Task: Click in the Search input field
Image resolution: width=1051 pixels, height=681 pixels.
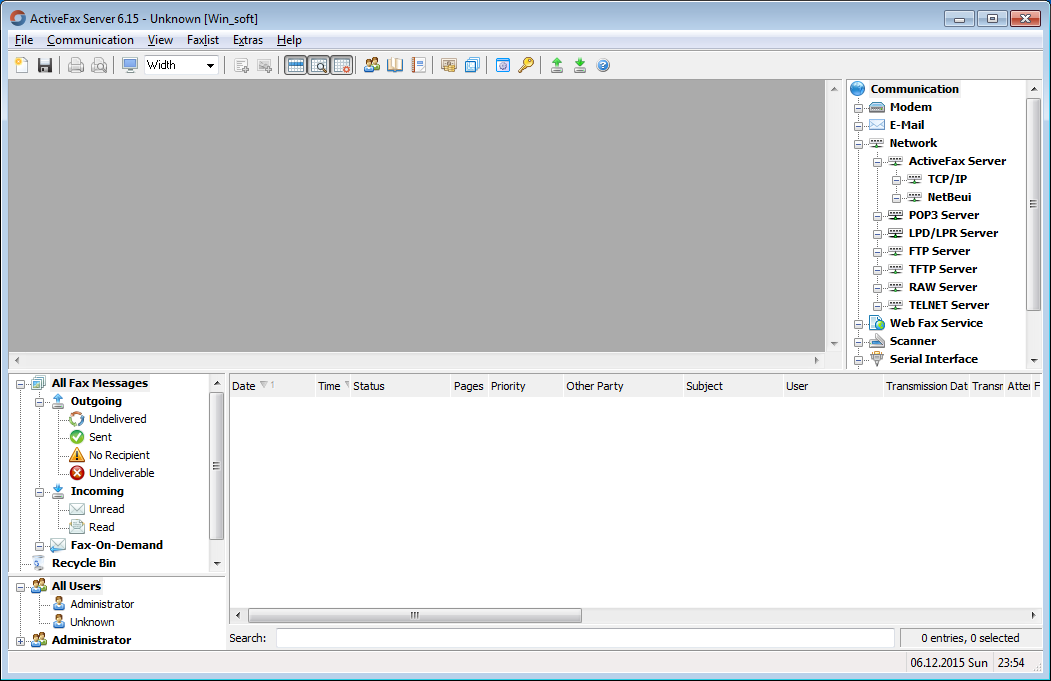Action: [585, 638]
